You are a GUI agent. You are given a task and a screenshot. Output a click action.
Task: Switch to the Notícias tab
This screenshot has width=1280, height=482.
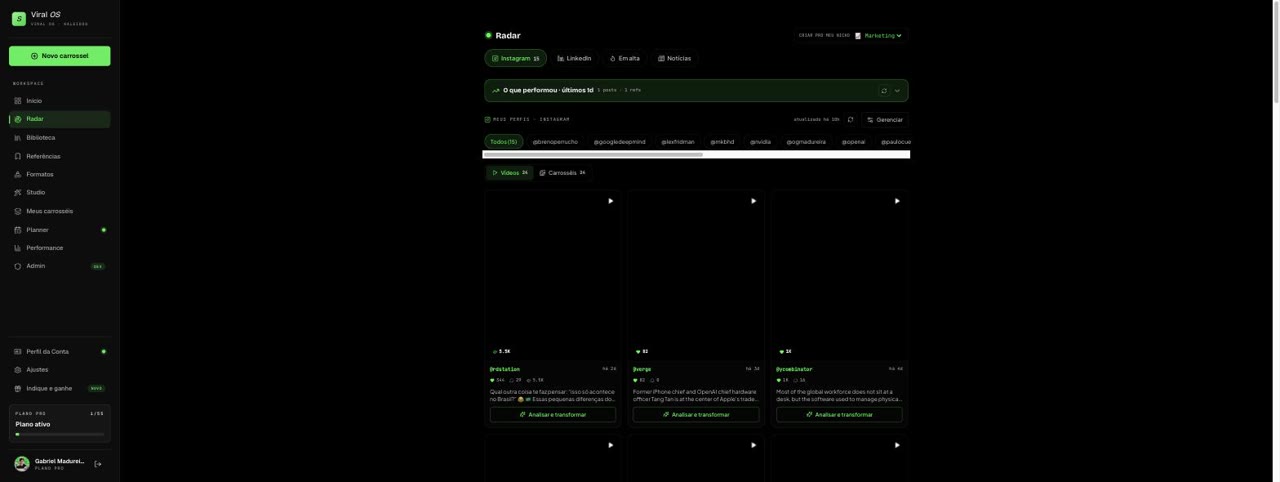click(674, 58)
